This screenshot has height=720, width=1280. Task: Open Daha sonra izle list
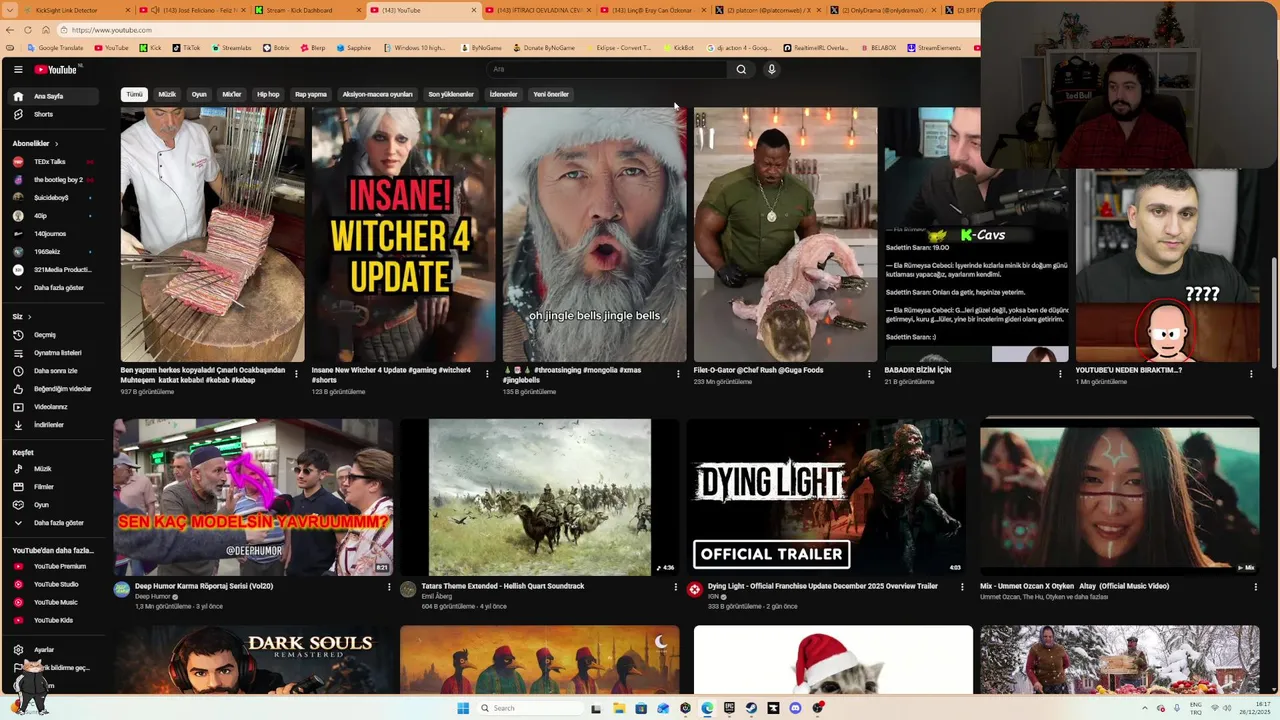pyautogui.click(x=55, y=371)
